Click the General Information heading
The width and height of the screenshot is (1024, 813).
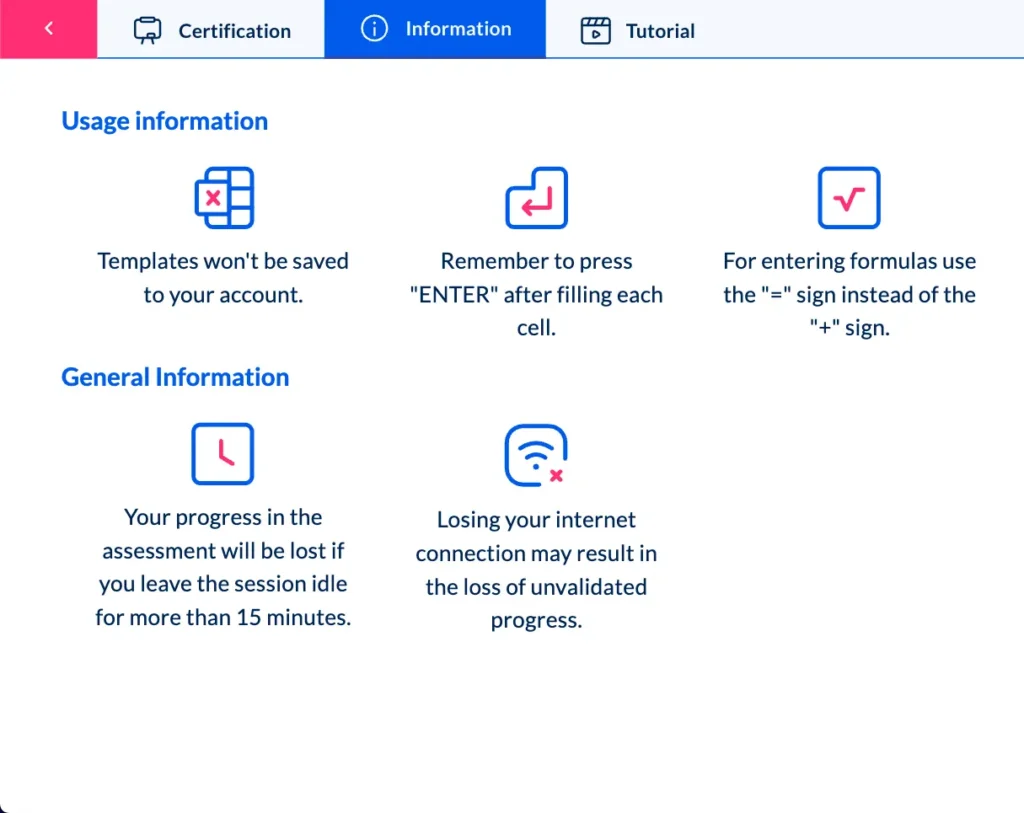(175, 376)
